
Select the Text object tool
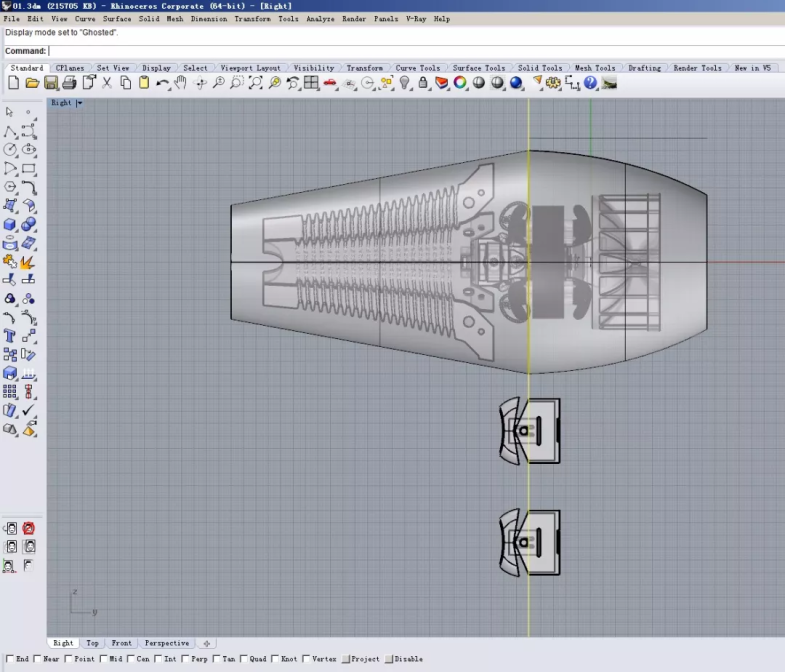[x=10, y=336]
